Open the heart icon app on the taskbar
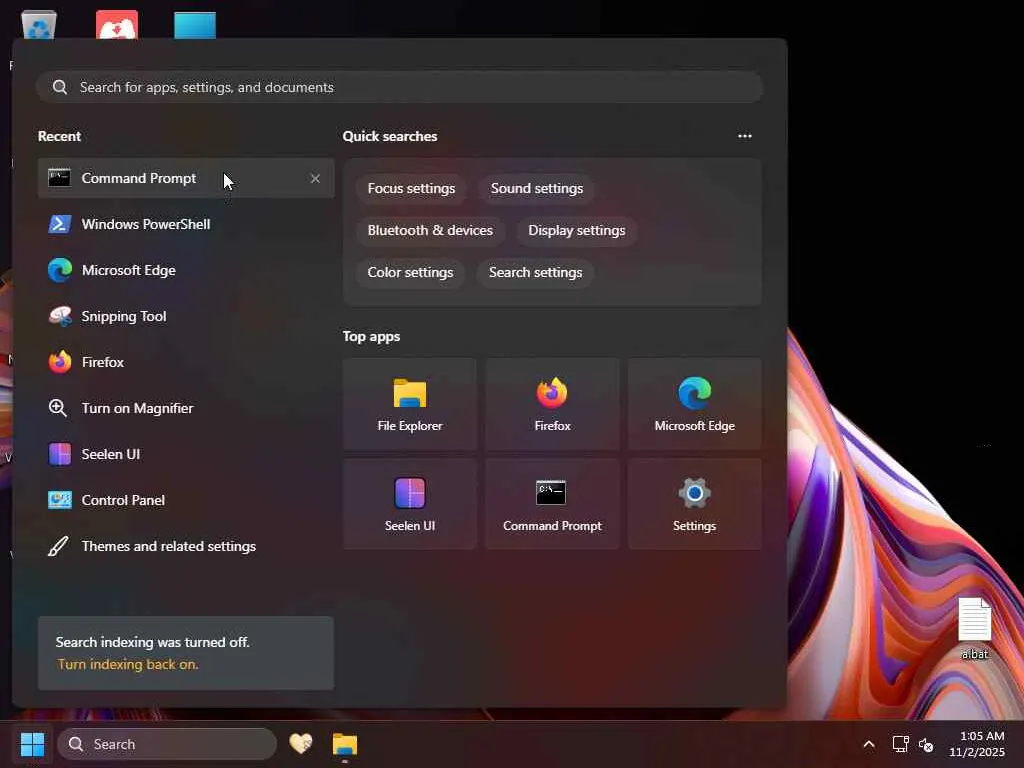The width and height of the screenshot is (1024, 768). (301, 744)
